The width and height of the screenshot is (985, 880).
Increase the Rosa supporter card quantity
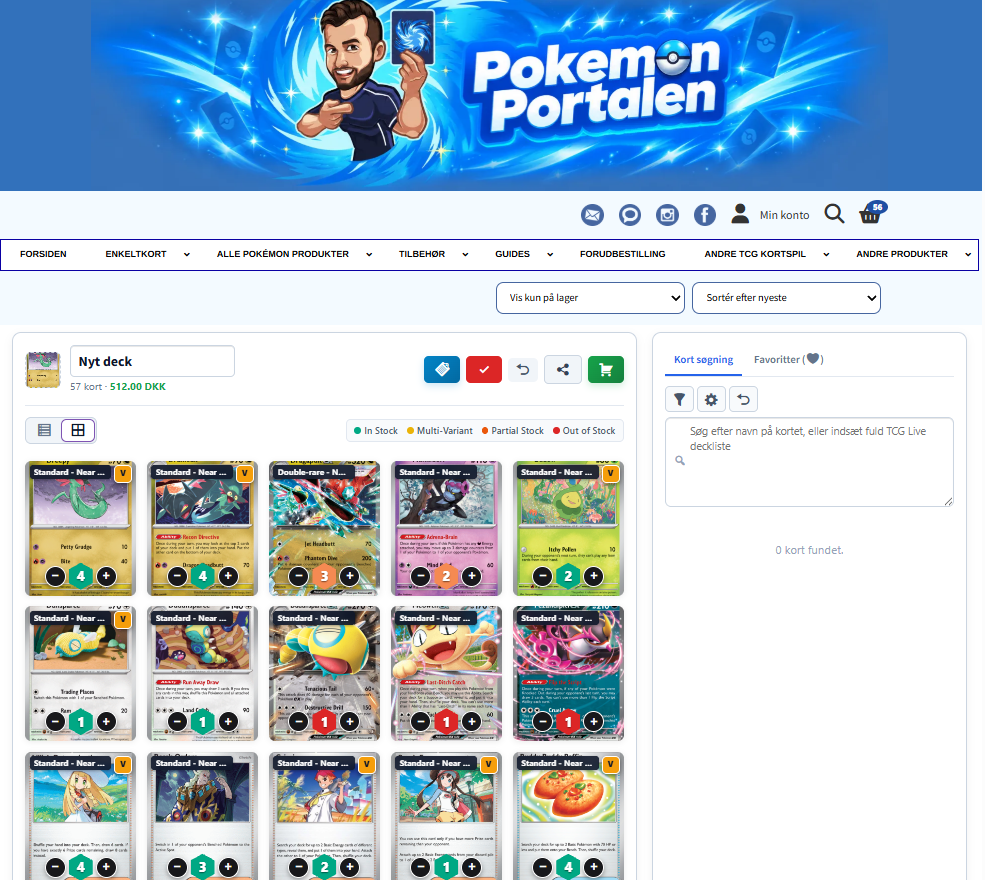pyautogui.click(x=472, y=867)
